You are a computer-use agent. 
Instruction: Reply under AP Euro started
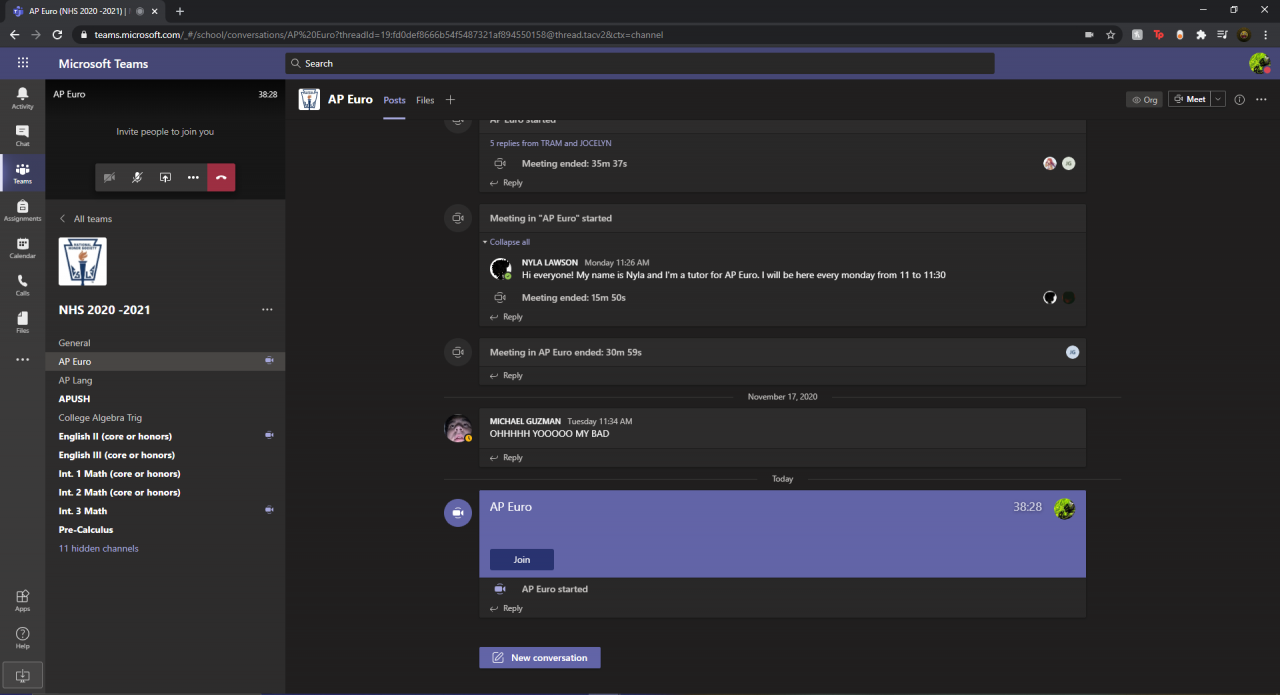click(506, 608)
